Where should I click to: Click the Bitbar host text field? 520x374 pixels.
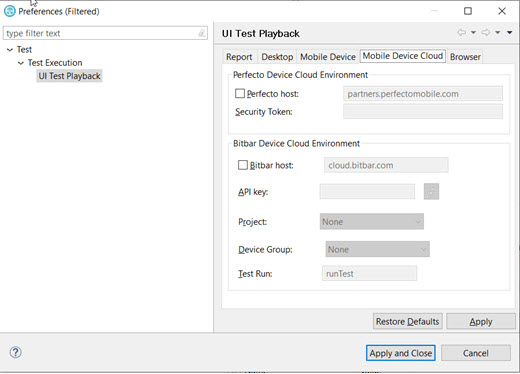(386, 165)
